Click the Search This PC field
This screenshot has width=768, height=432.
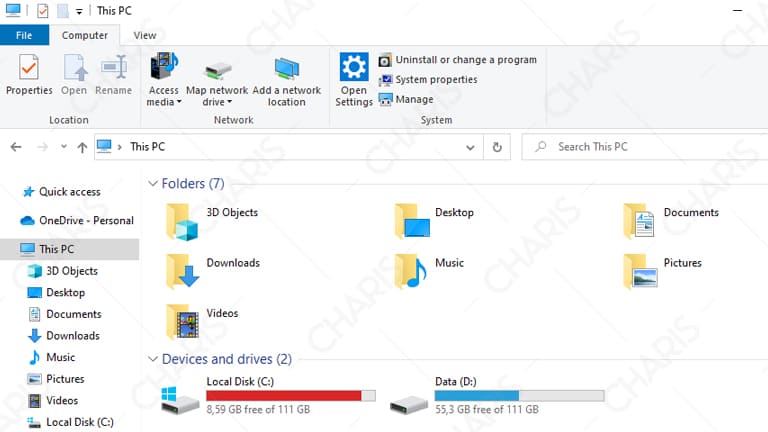pyautogui.click(x=645, y=147)
